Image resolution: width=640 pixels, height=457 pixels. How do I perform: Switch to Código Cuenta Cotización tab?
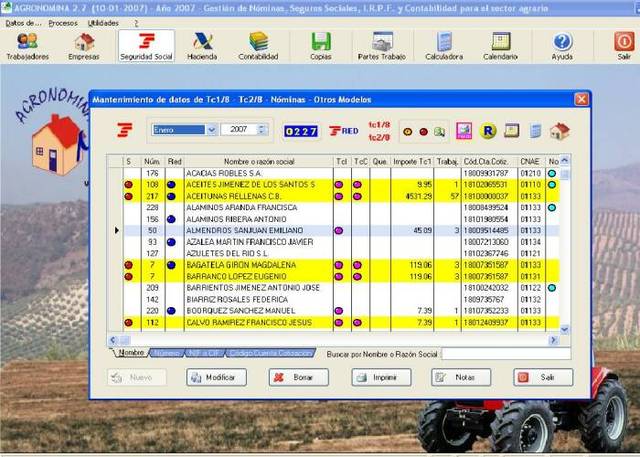pyautogui.click(x=271, y=353)
